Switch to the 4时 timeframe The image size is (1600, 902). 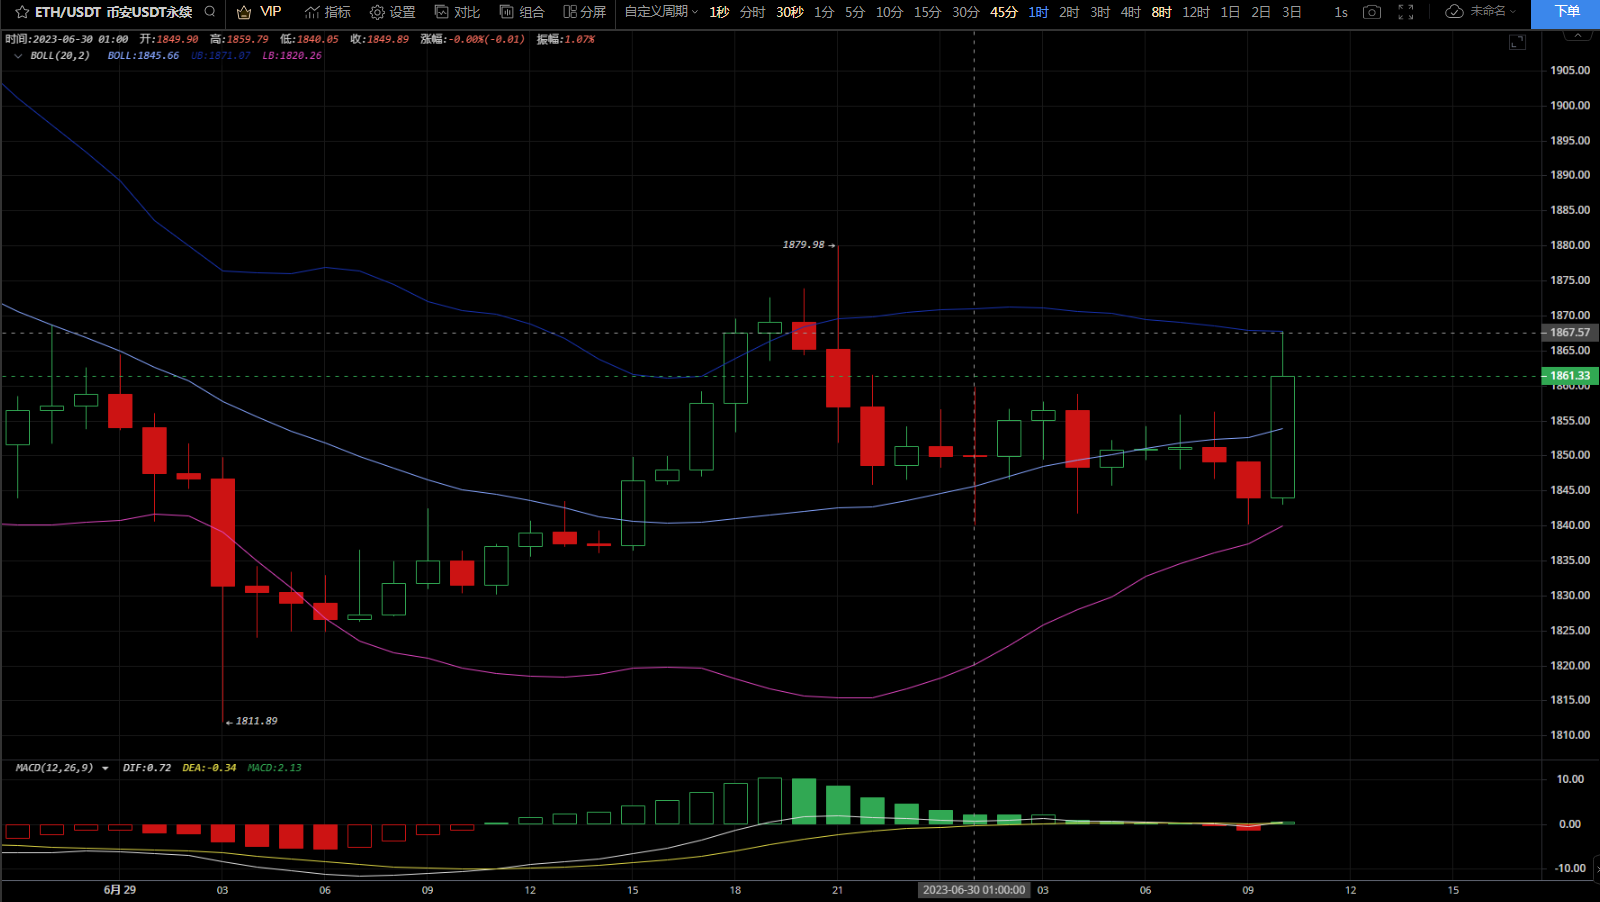(x=1130, y=12)
